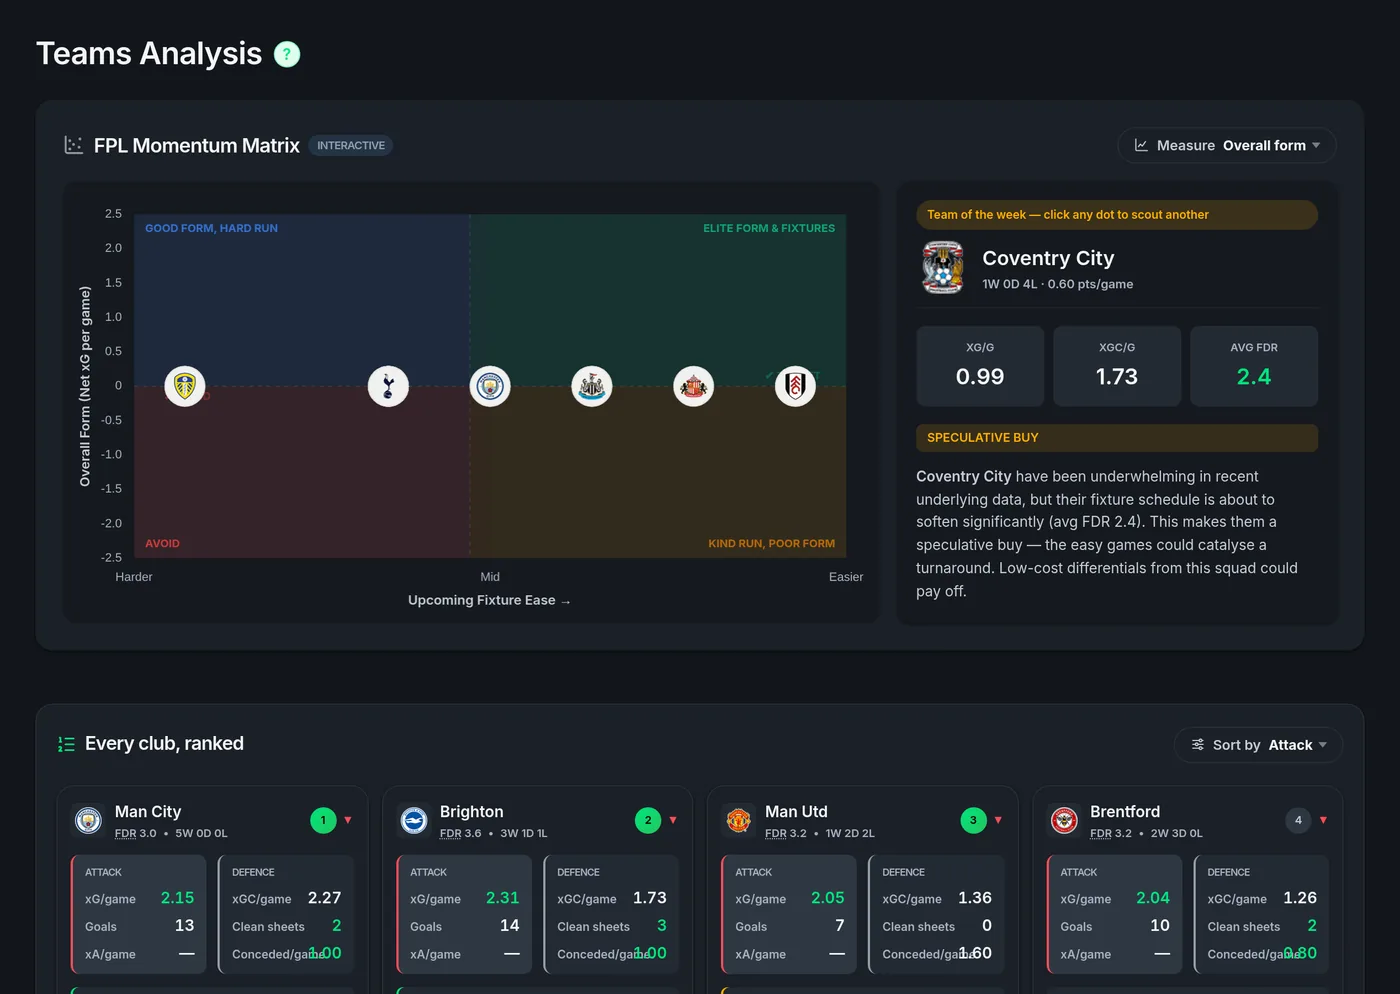Select the Tottenham dot on the matrix
Screen dimensions: 1400x994
point(388,386)
